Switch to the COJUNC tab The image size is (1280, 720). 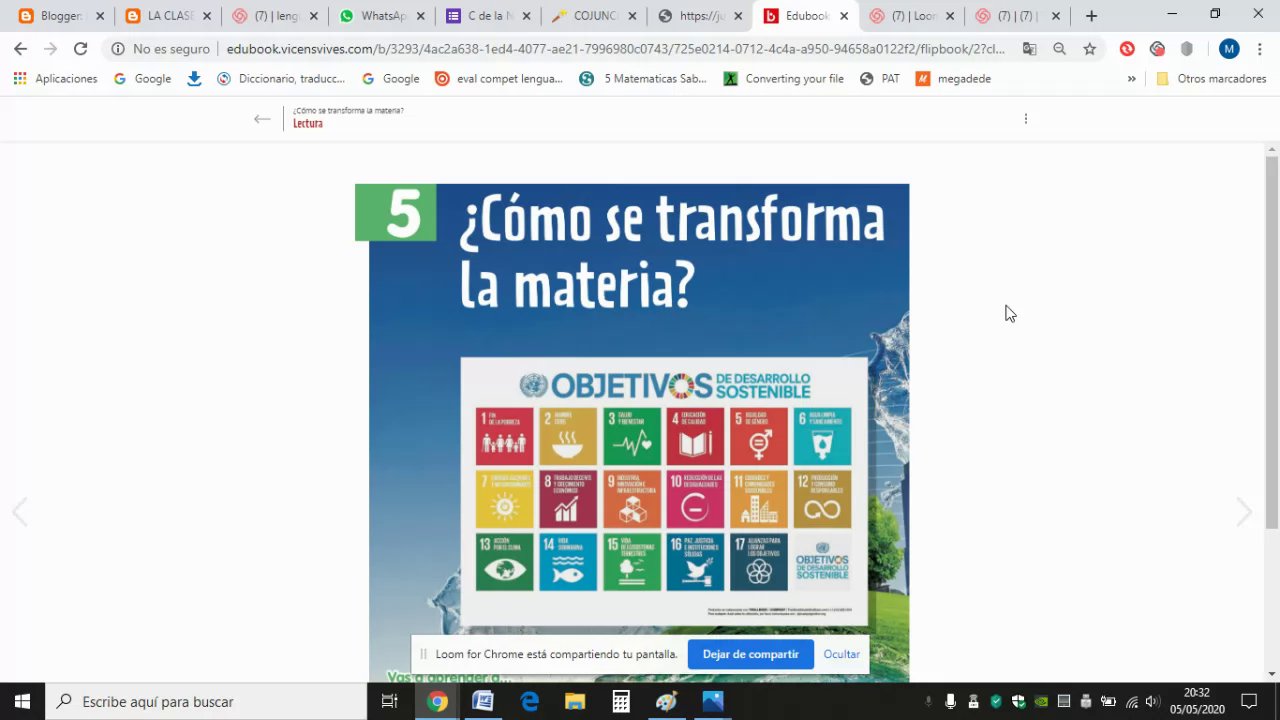595,16
